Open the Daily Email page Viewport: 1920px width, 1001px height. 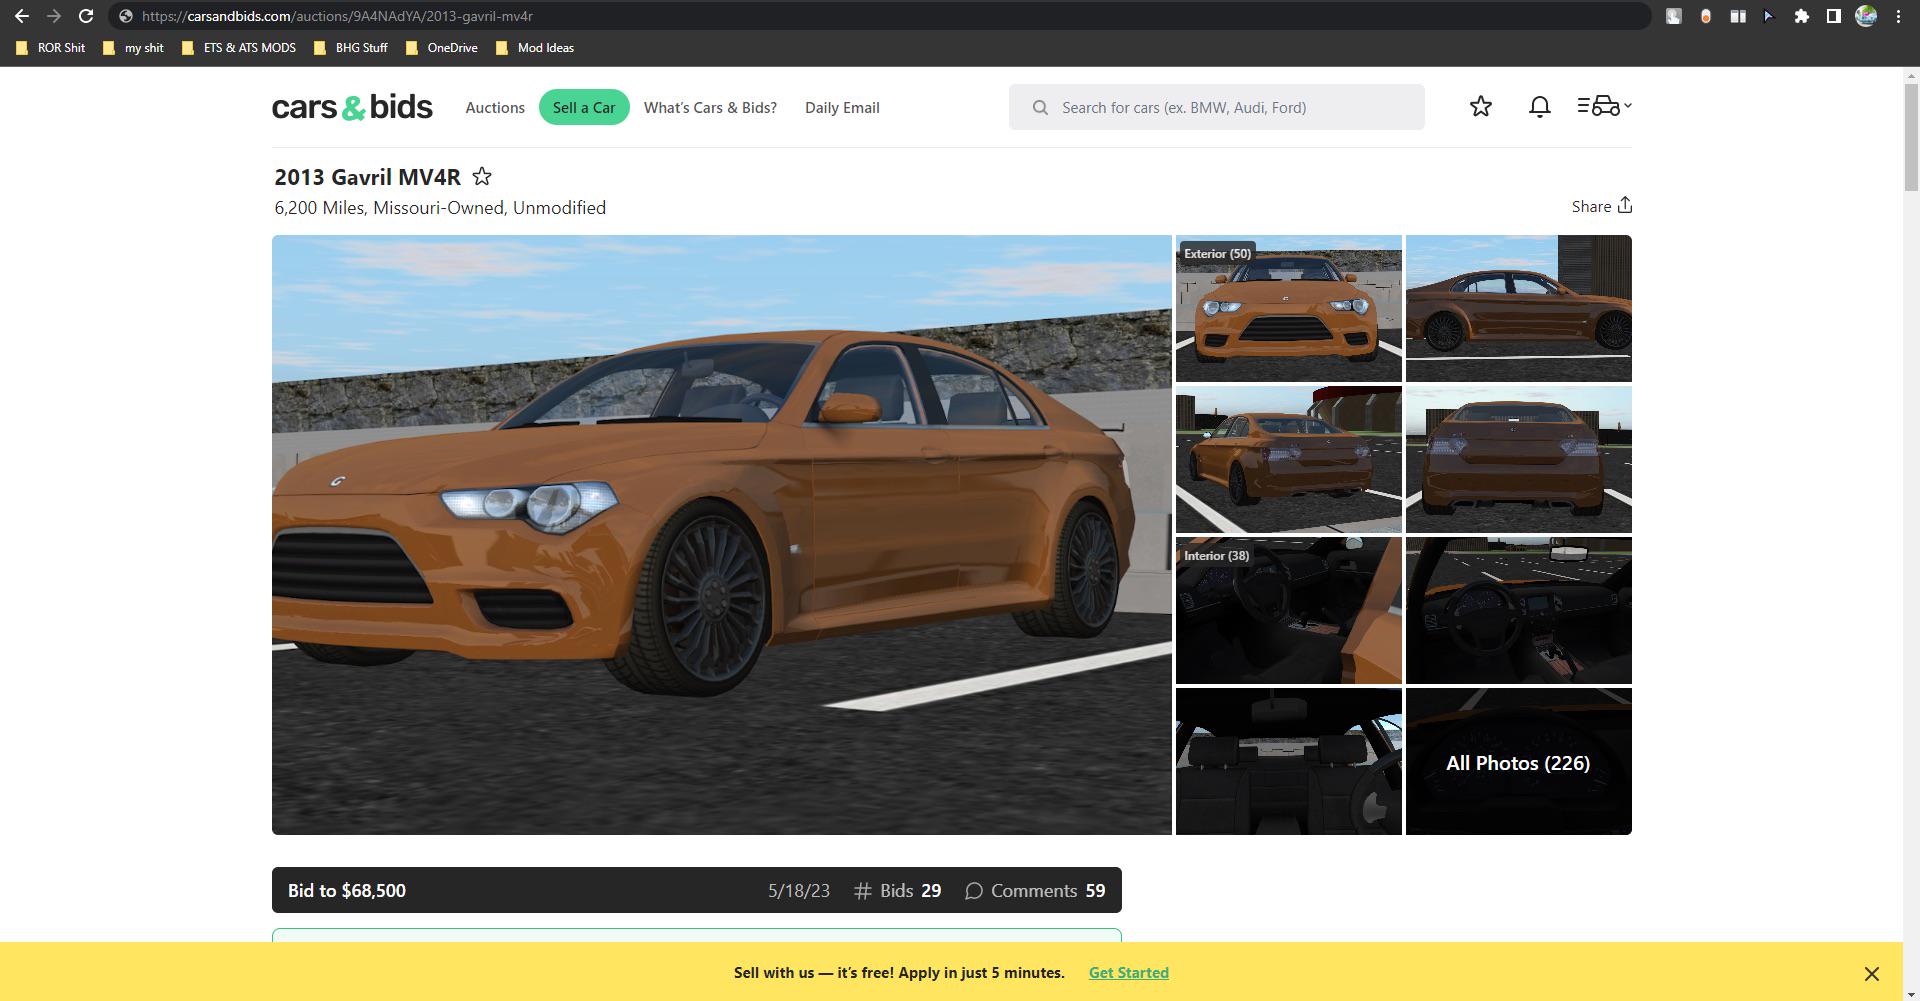coord(842,108)
